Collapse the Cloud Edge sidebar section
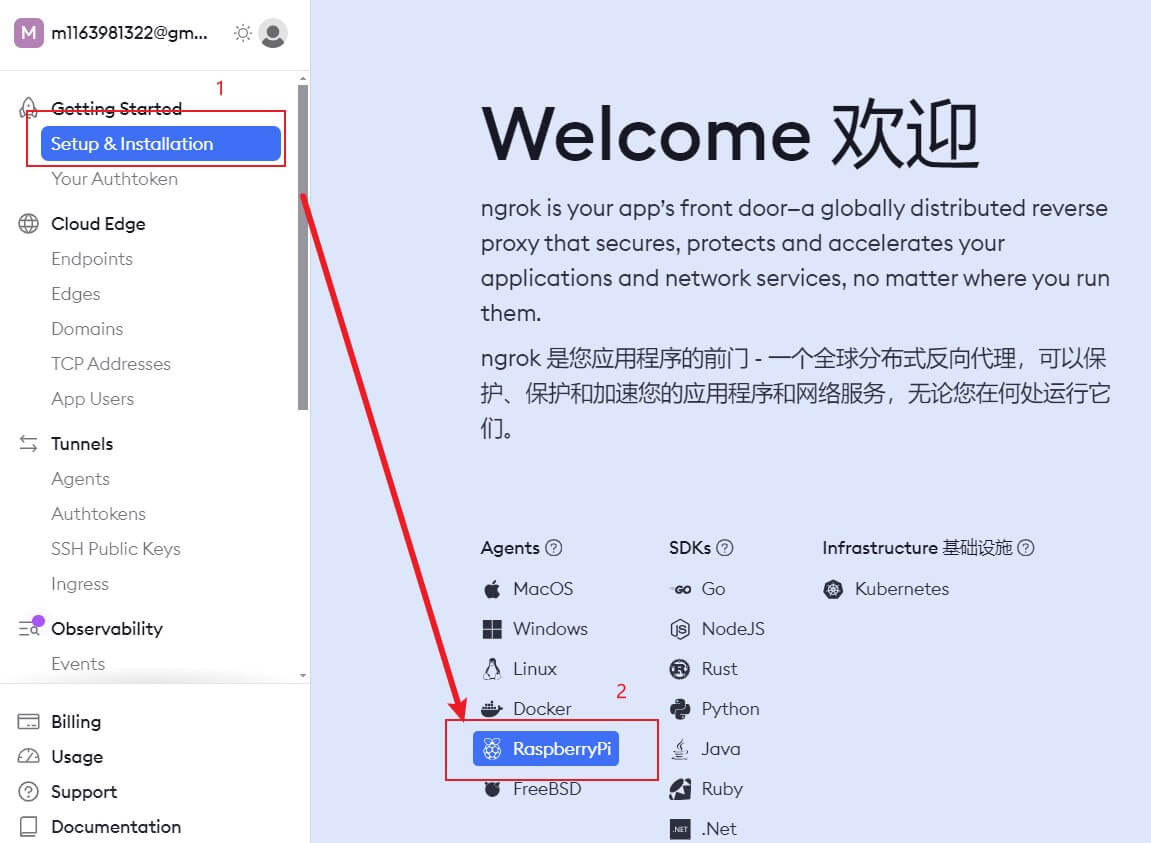Viewport: 1151px width, 843px height. pos(98,224)
